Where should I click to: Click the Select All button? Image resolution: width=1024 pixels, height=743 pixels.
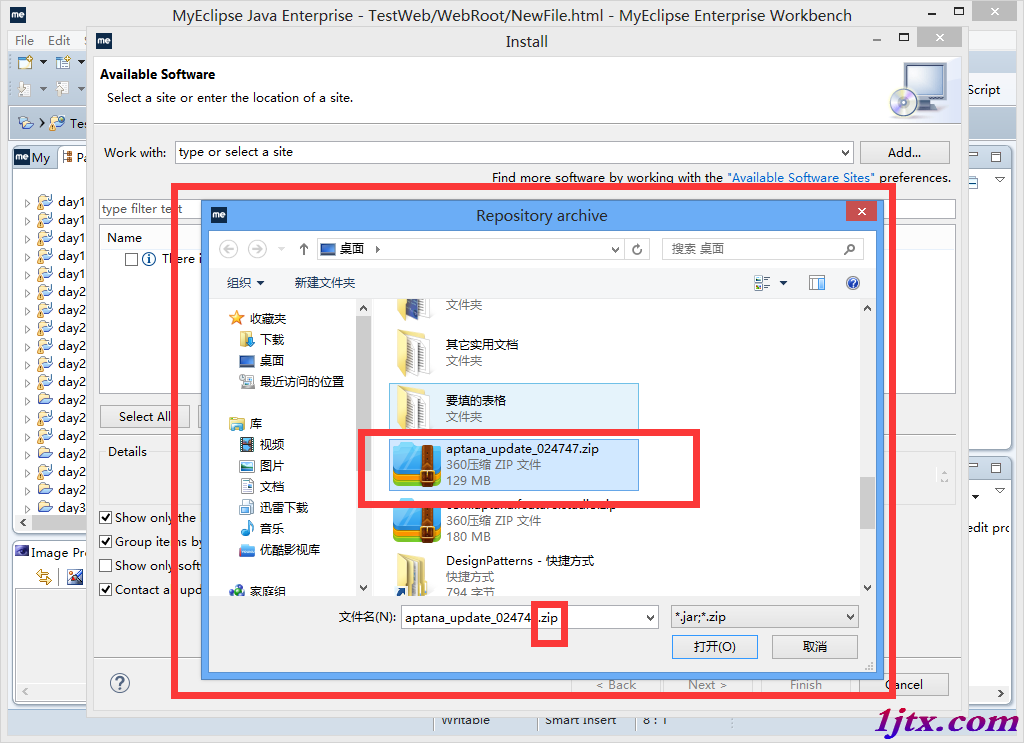144,417
